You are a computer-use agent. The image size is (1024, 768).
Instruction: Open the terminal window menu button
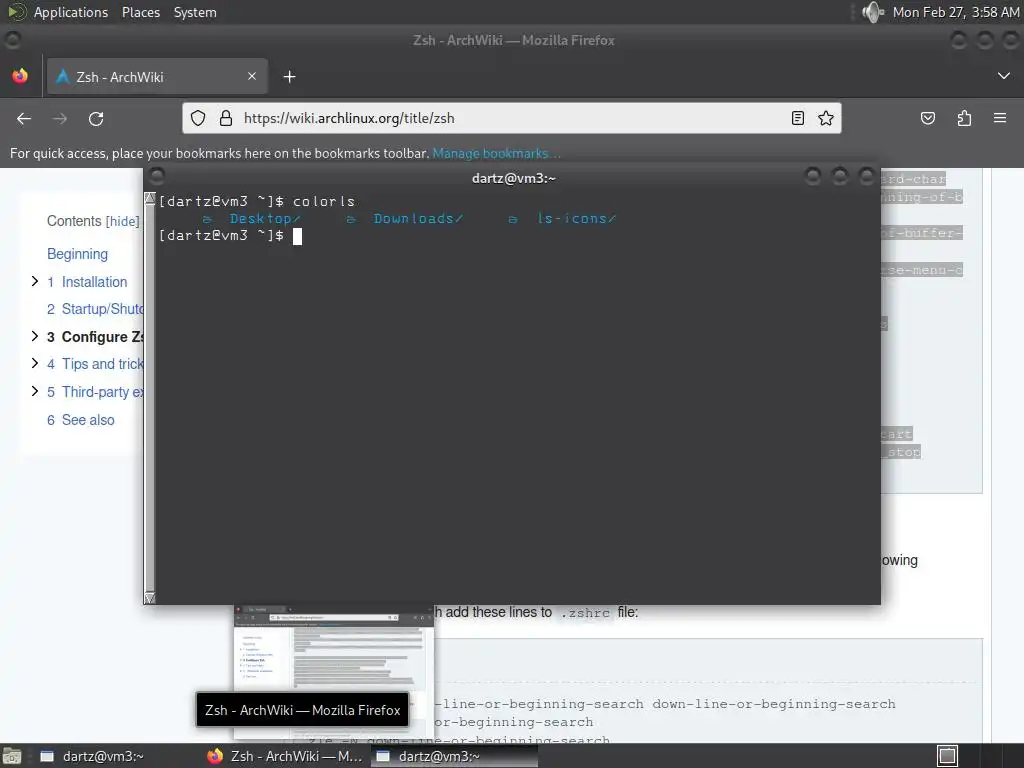point(157,176)
